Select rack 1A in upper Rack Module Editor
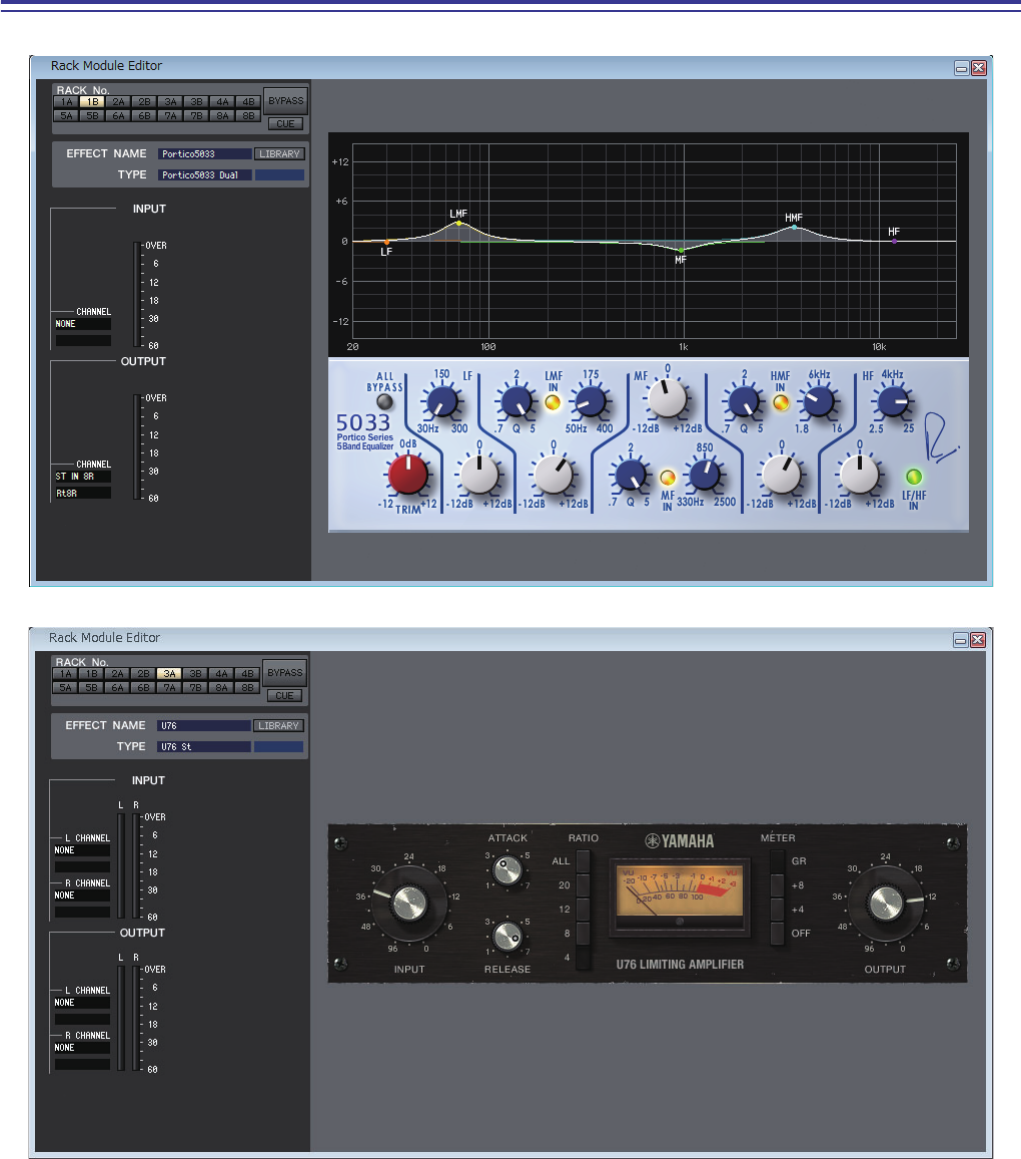 (67, 102)
